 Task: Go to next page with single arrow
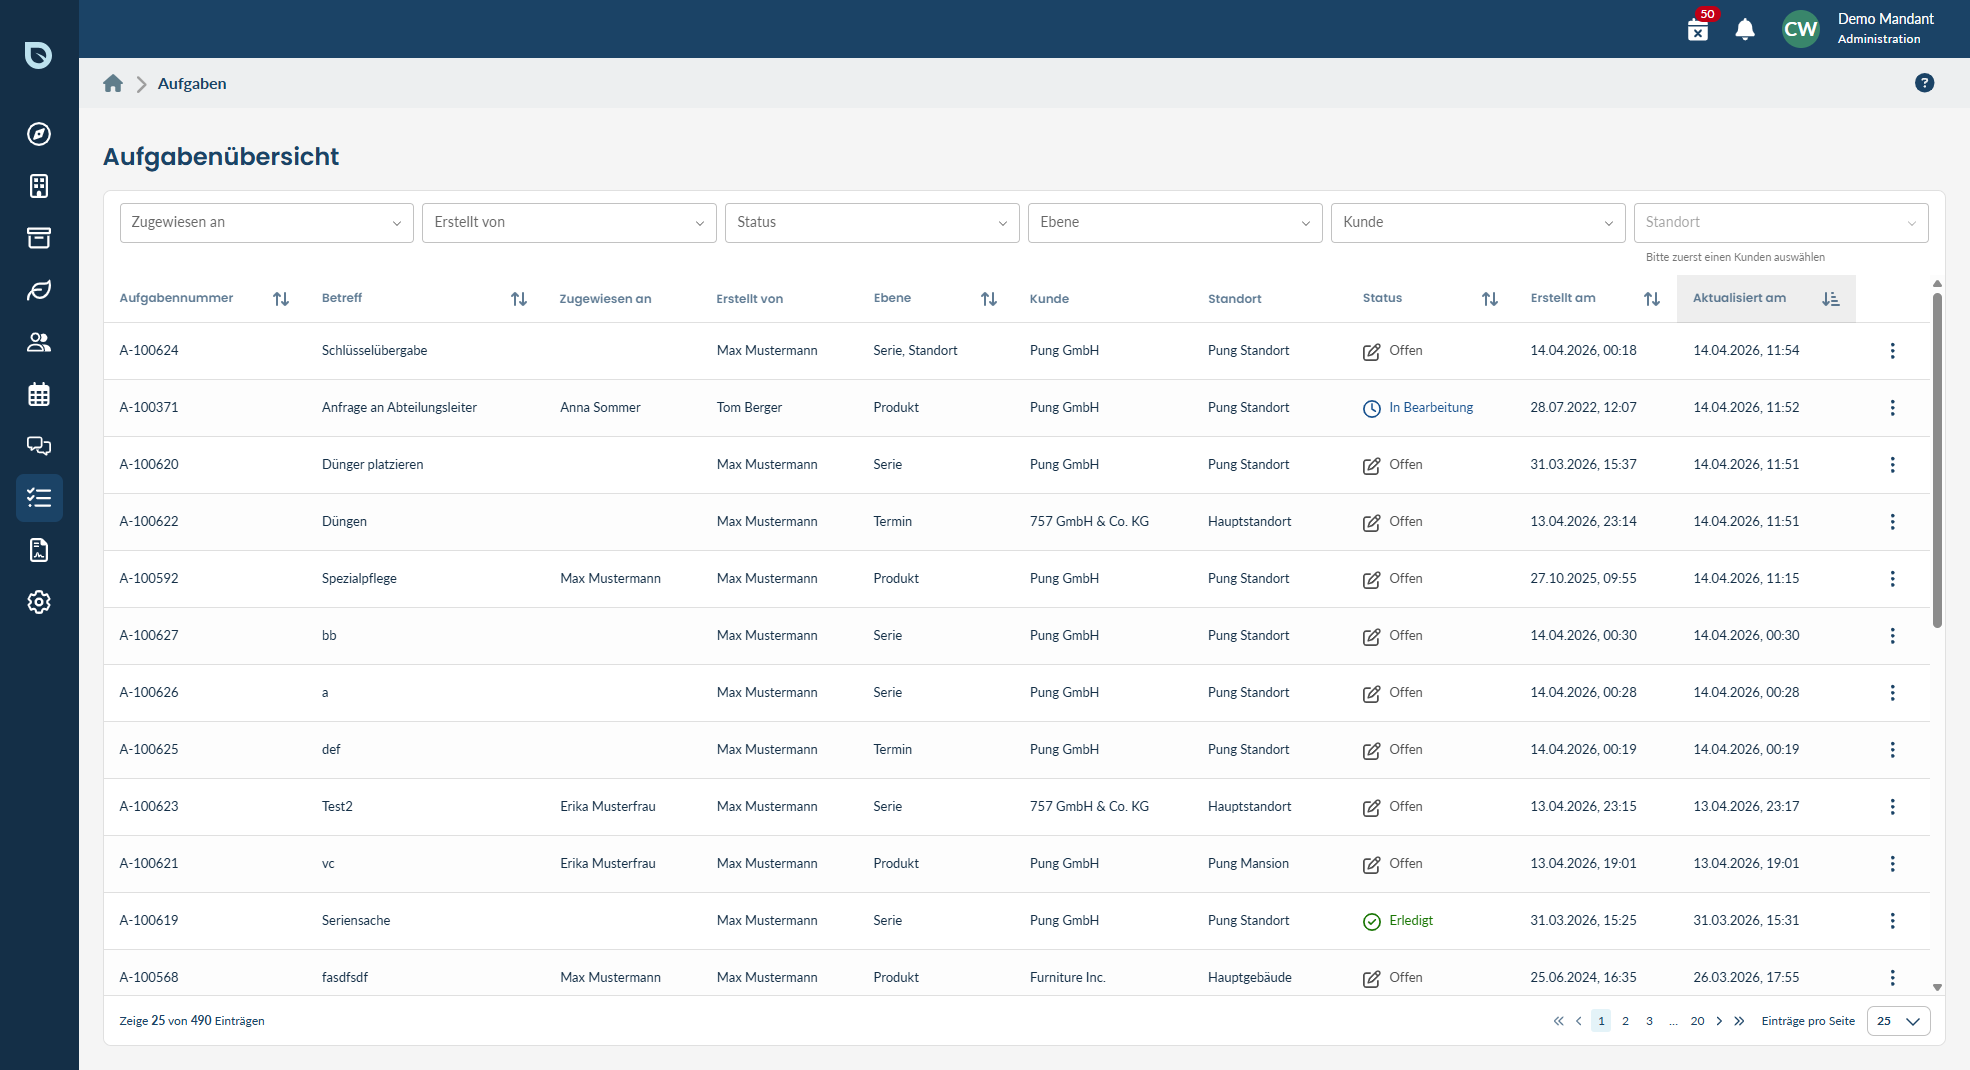click(x=1719, y=1021)
